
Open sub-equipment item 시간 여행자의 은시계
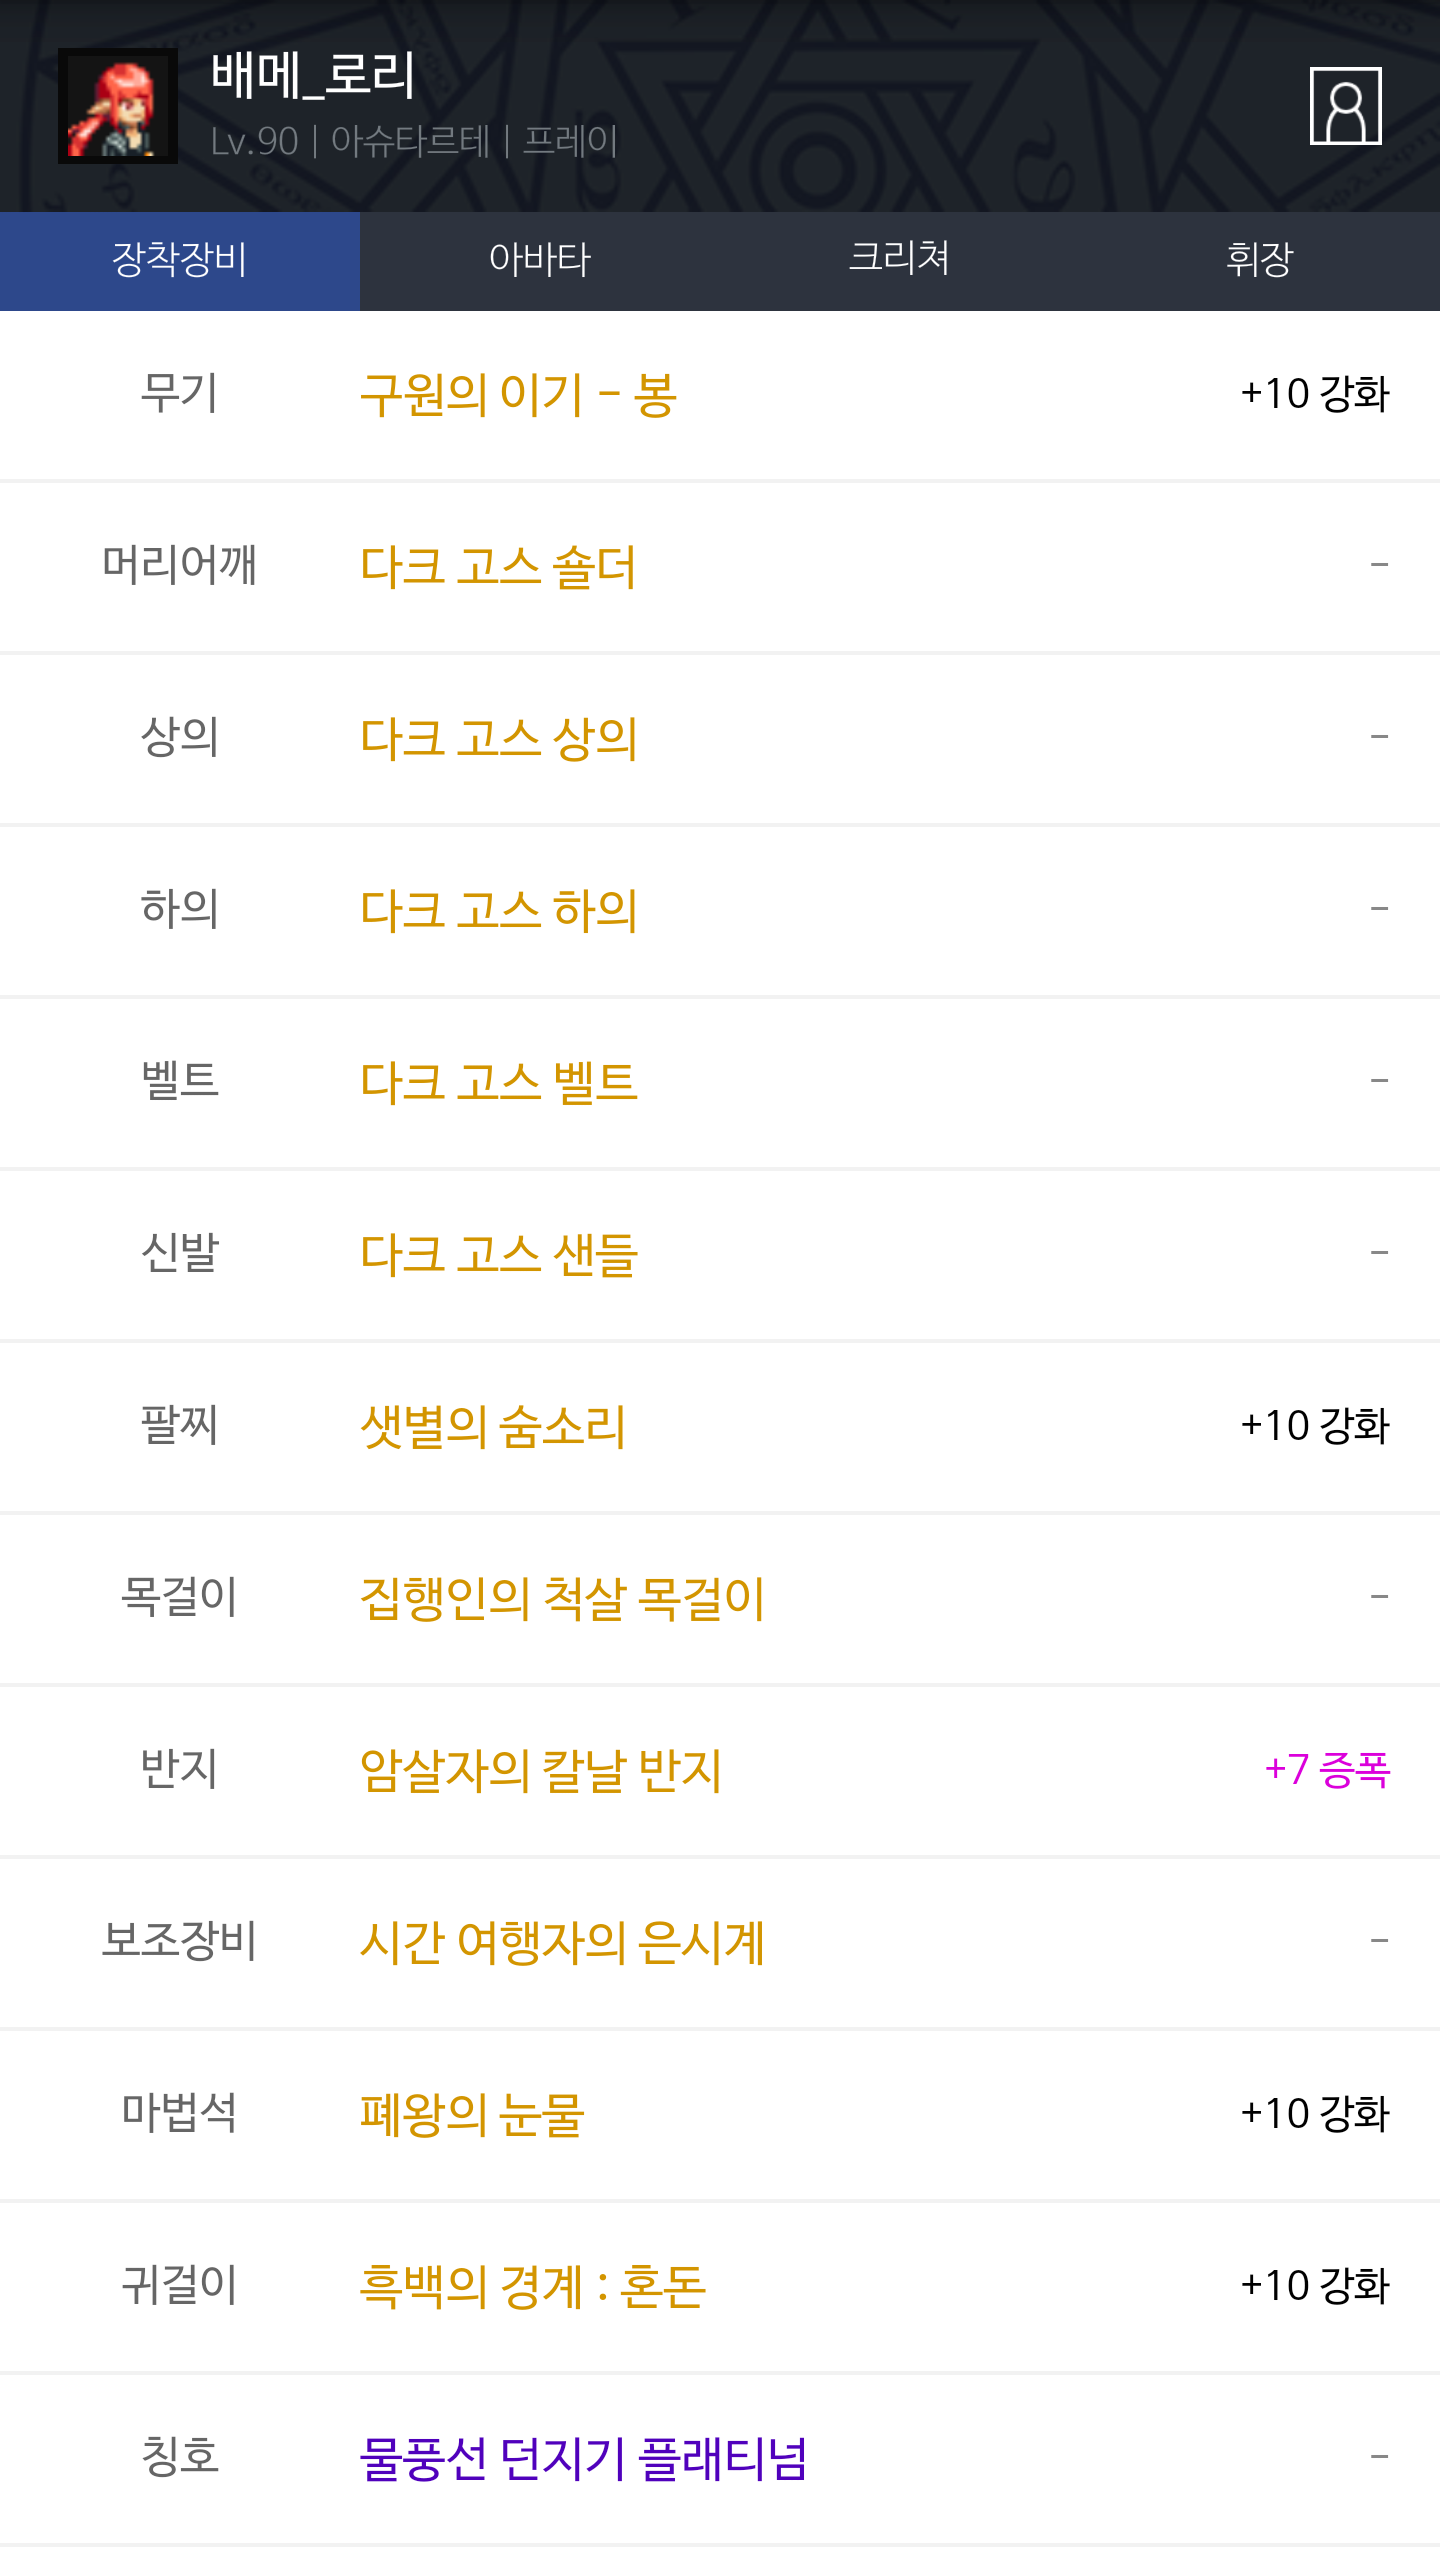[x=562, y=1943]
